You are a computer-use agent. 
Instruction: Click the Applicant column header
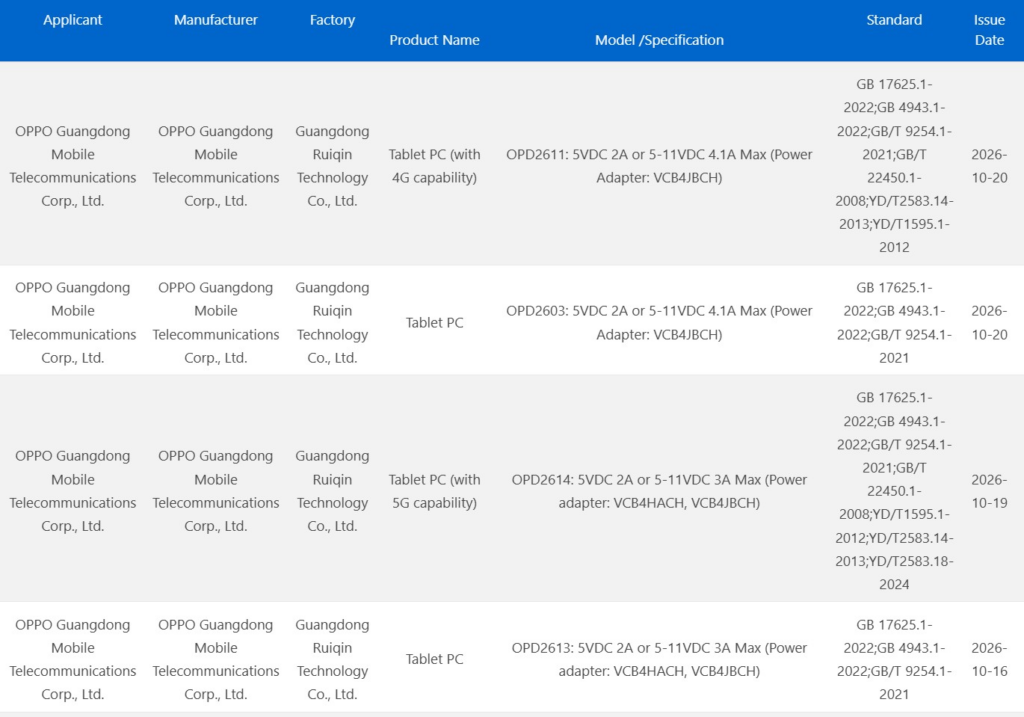[72, 20]
